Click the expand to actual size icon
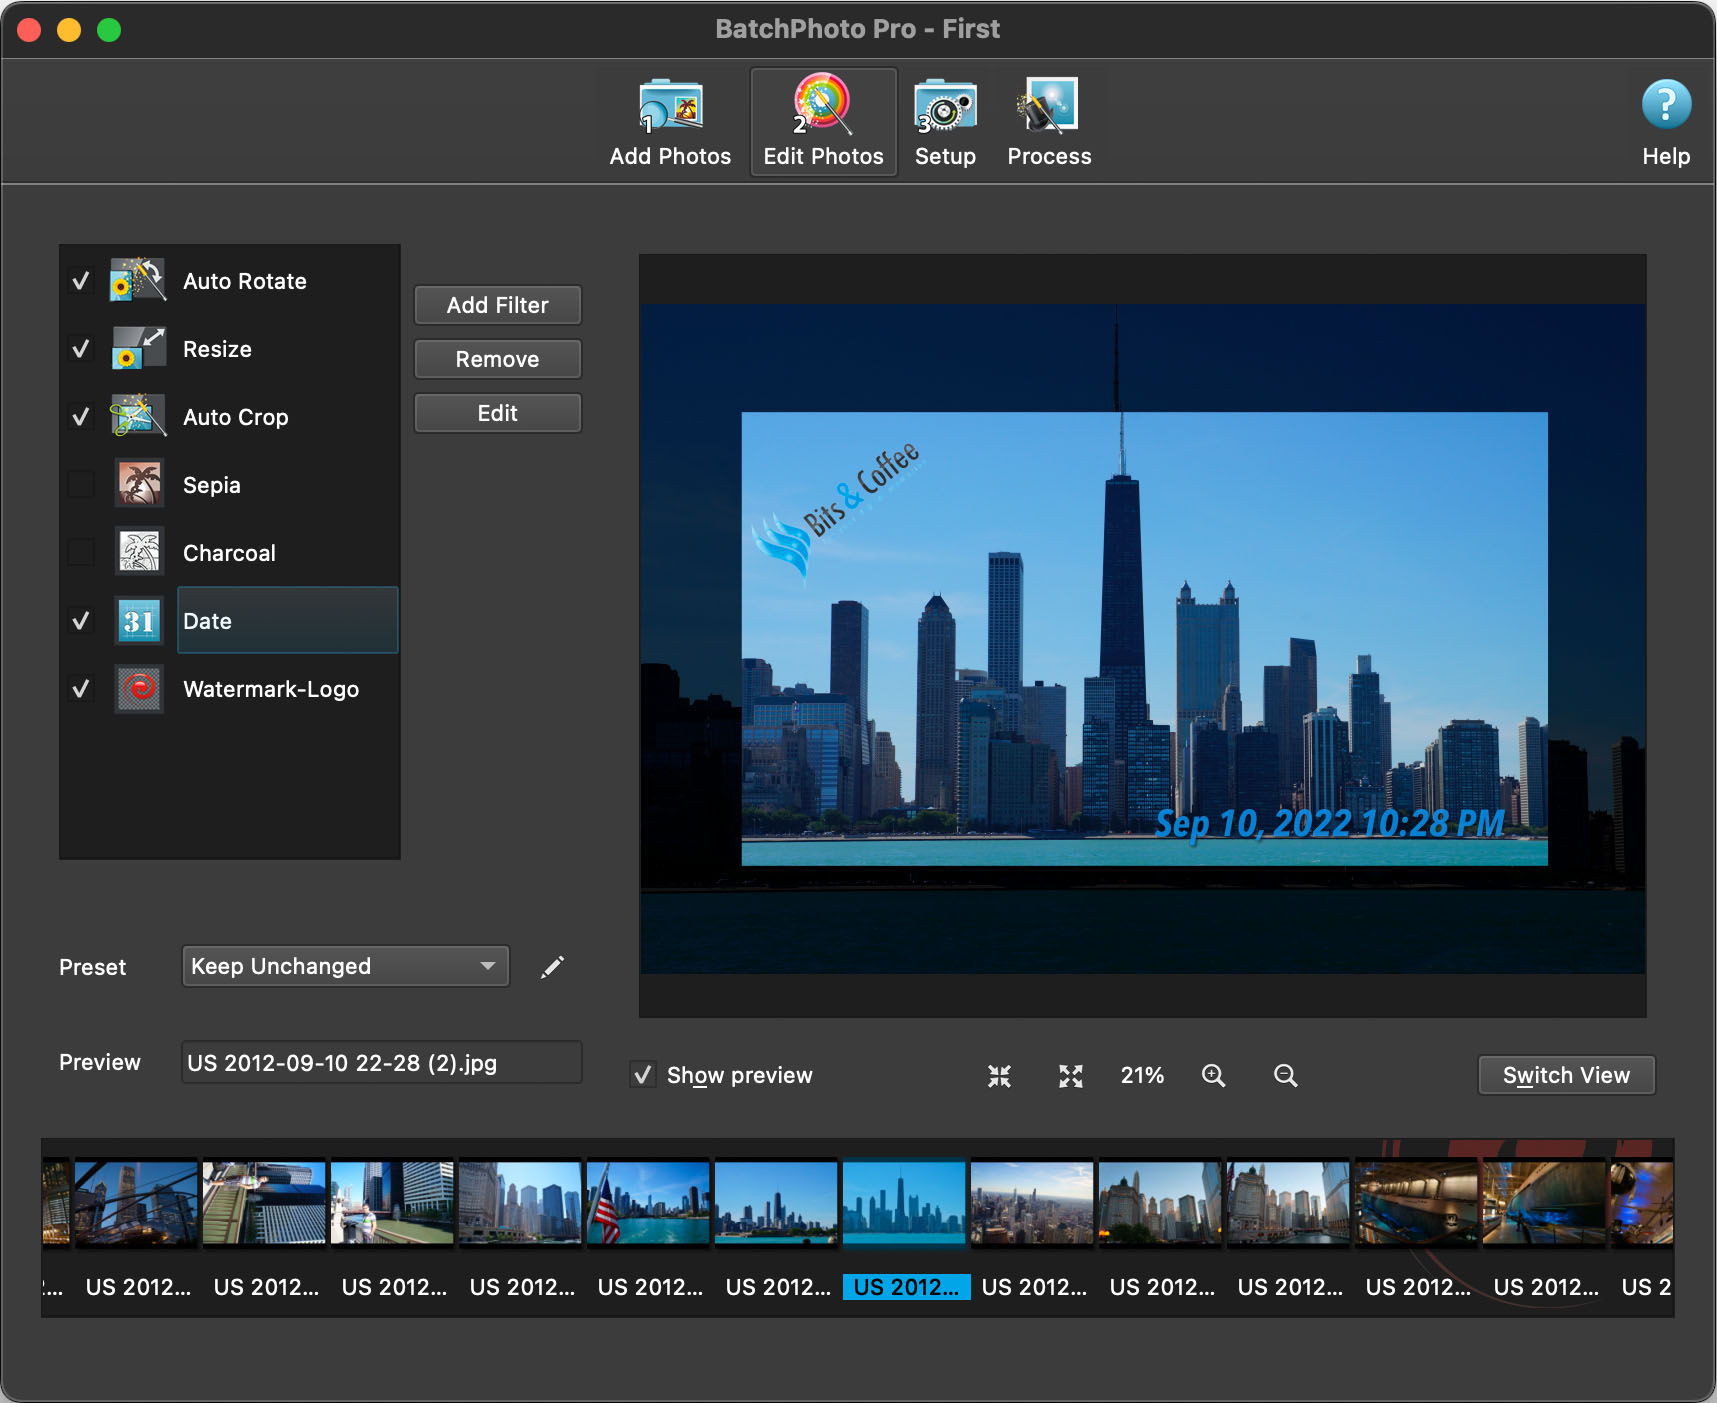 [x=1071, y=1076]
